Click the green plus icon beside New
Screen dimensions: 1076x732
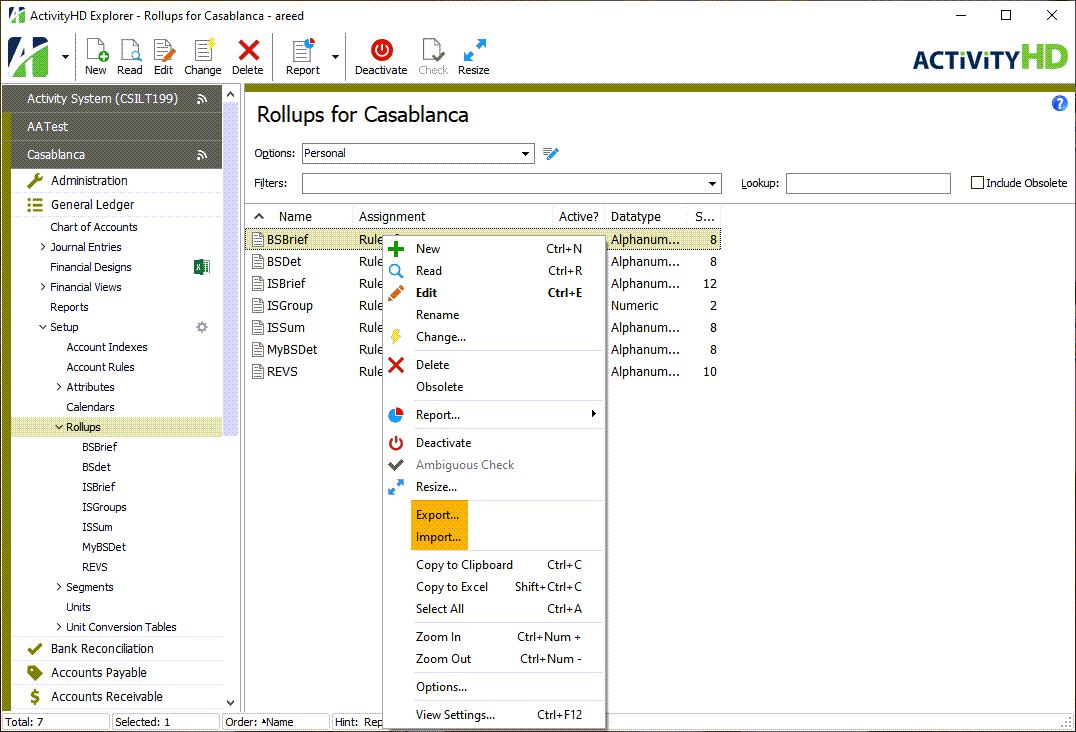coord(396,249)
